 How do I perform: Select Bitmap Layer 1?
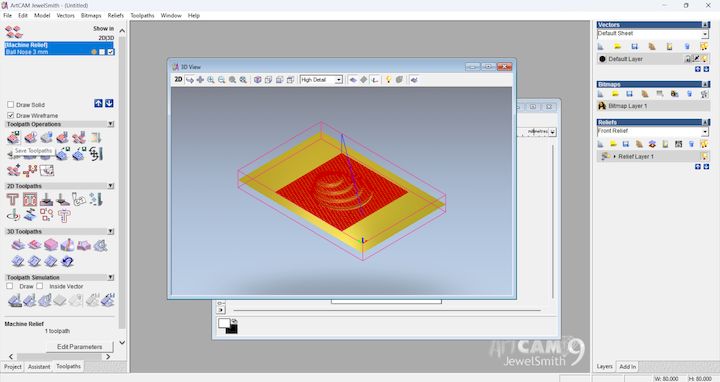click(653, 106)
